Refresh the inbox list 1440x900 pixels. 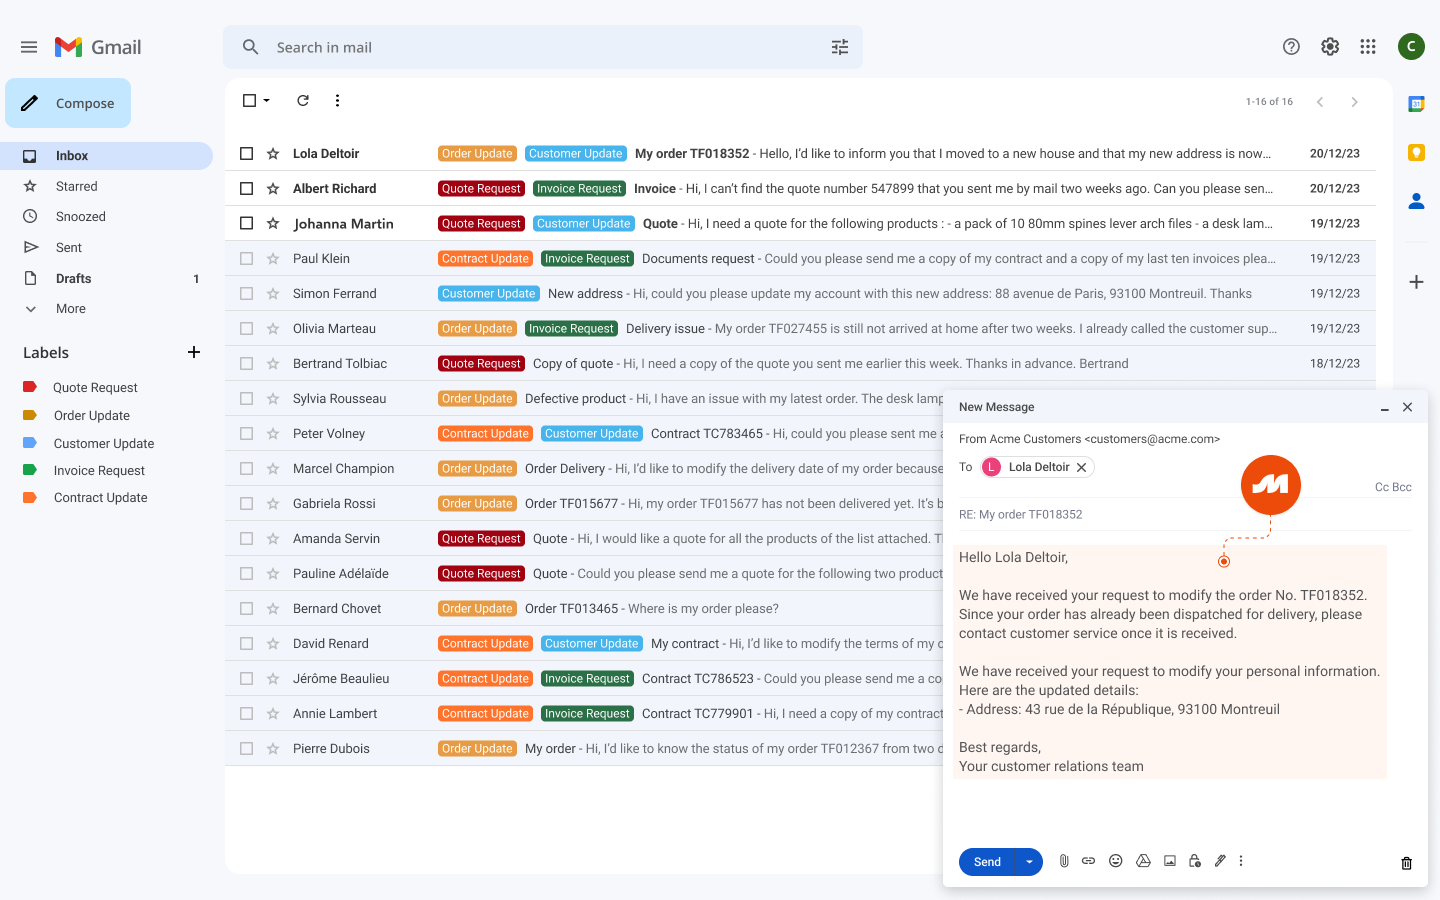click(303, 100)
